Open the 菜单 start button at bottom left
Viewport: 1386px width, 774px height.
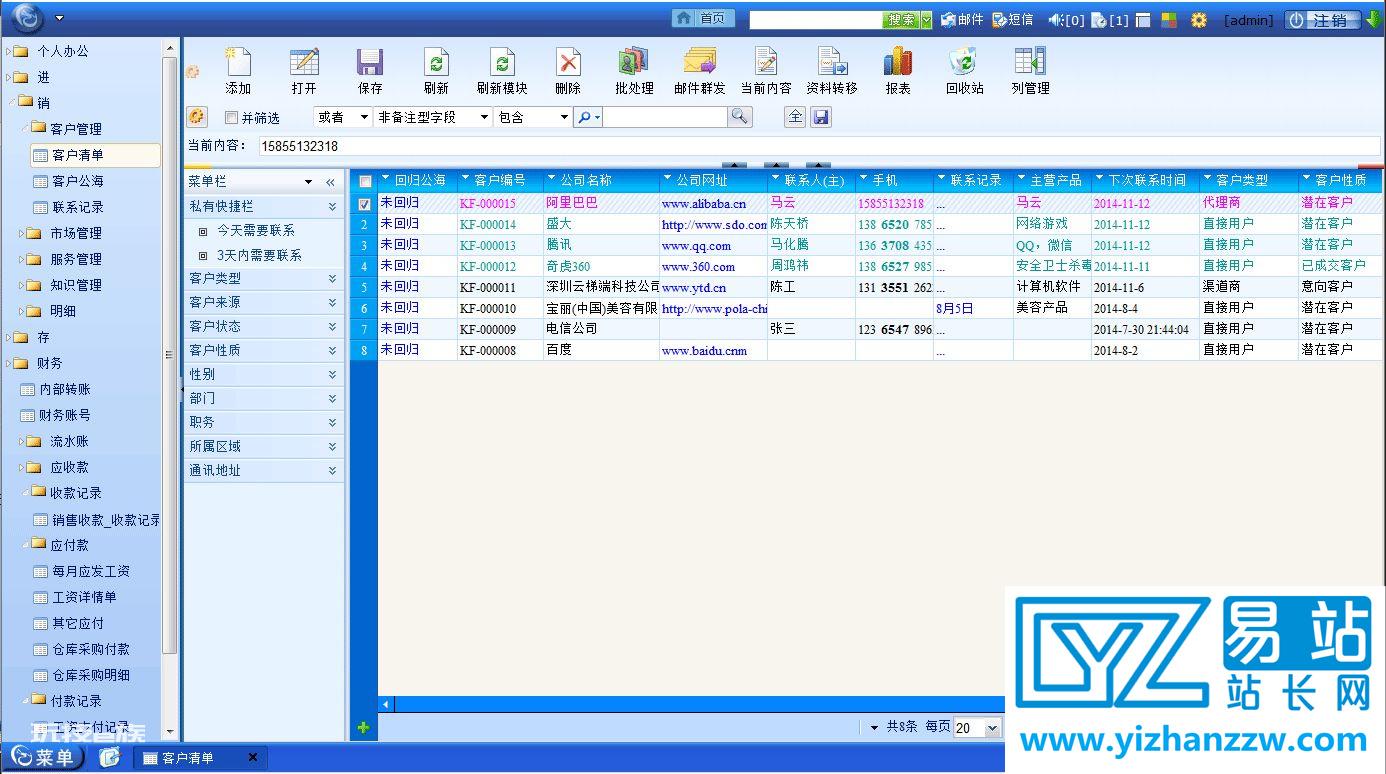pos(42,758)
